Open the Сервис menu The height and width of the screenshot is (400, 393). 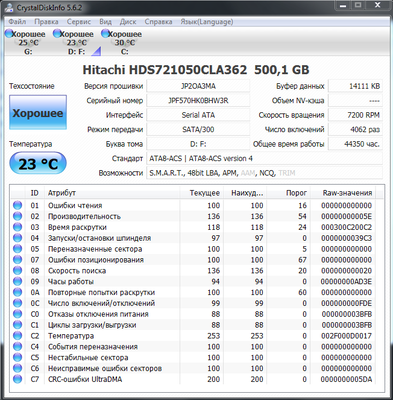coord(79,22)
